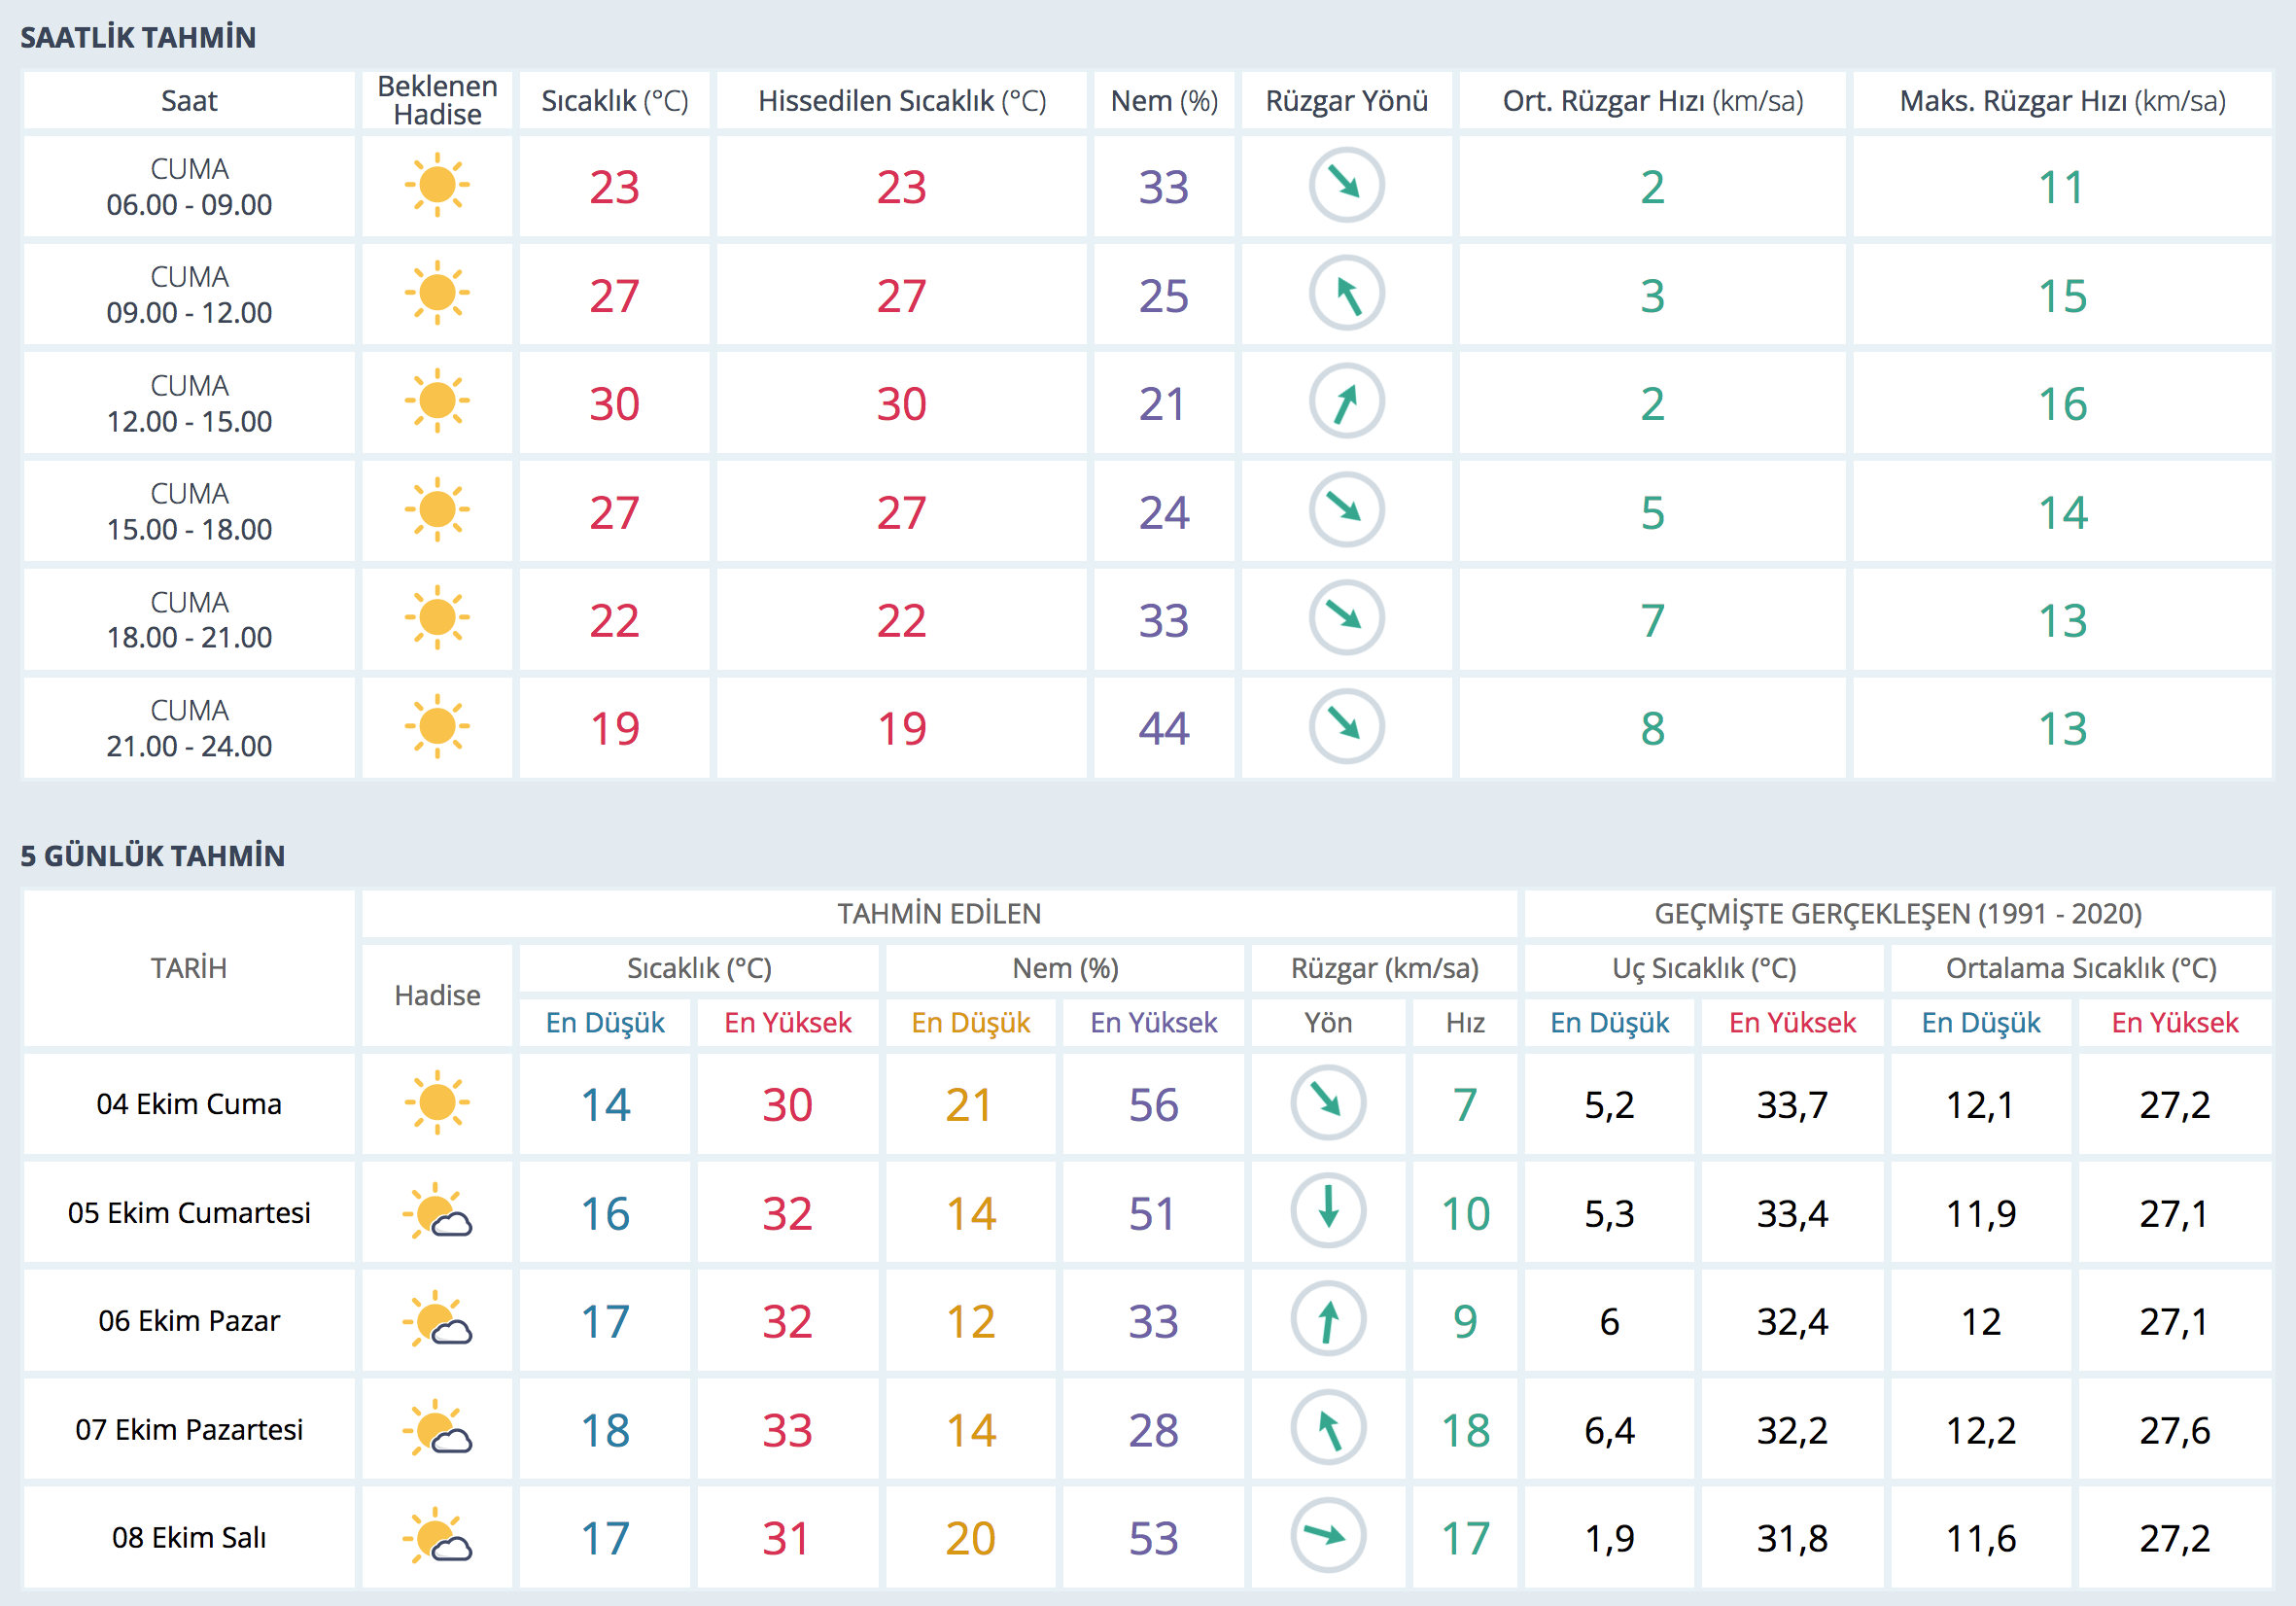
Task: Click the sunny icon for CUMA 21.00 - 24.00
Action: pos(437,727)
